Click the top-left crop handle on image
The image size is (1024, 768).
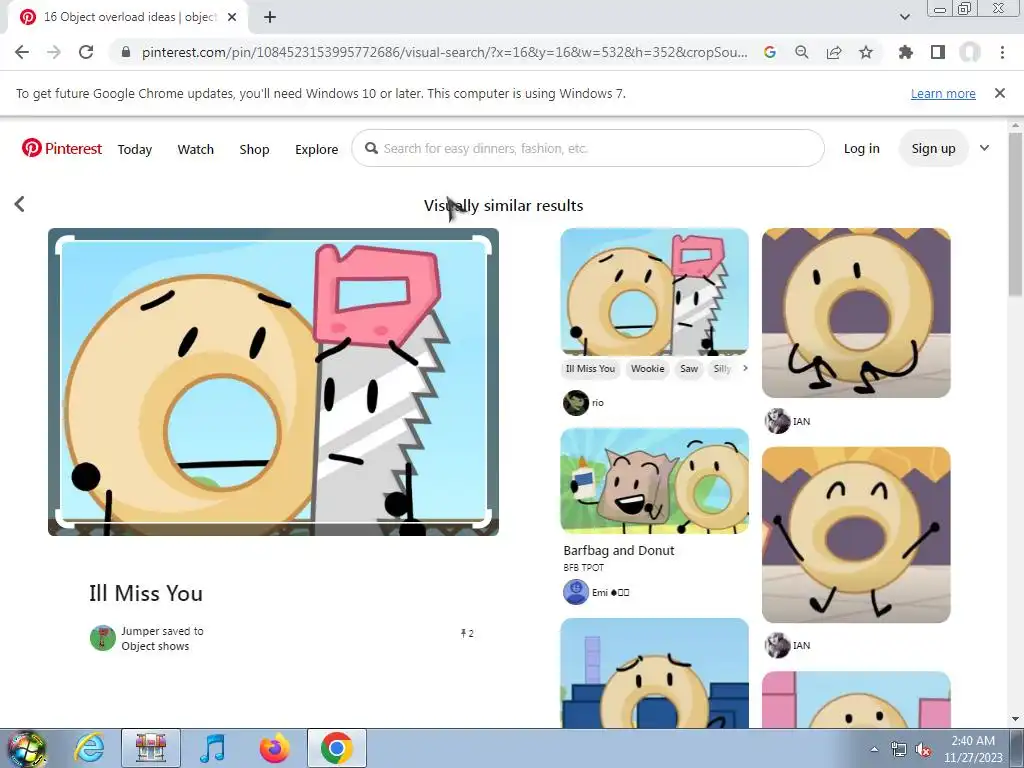tap(63, 243)
